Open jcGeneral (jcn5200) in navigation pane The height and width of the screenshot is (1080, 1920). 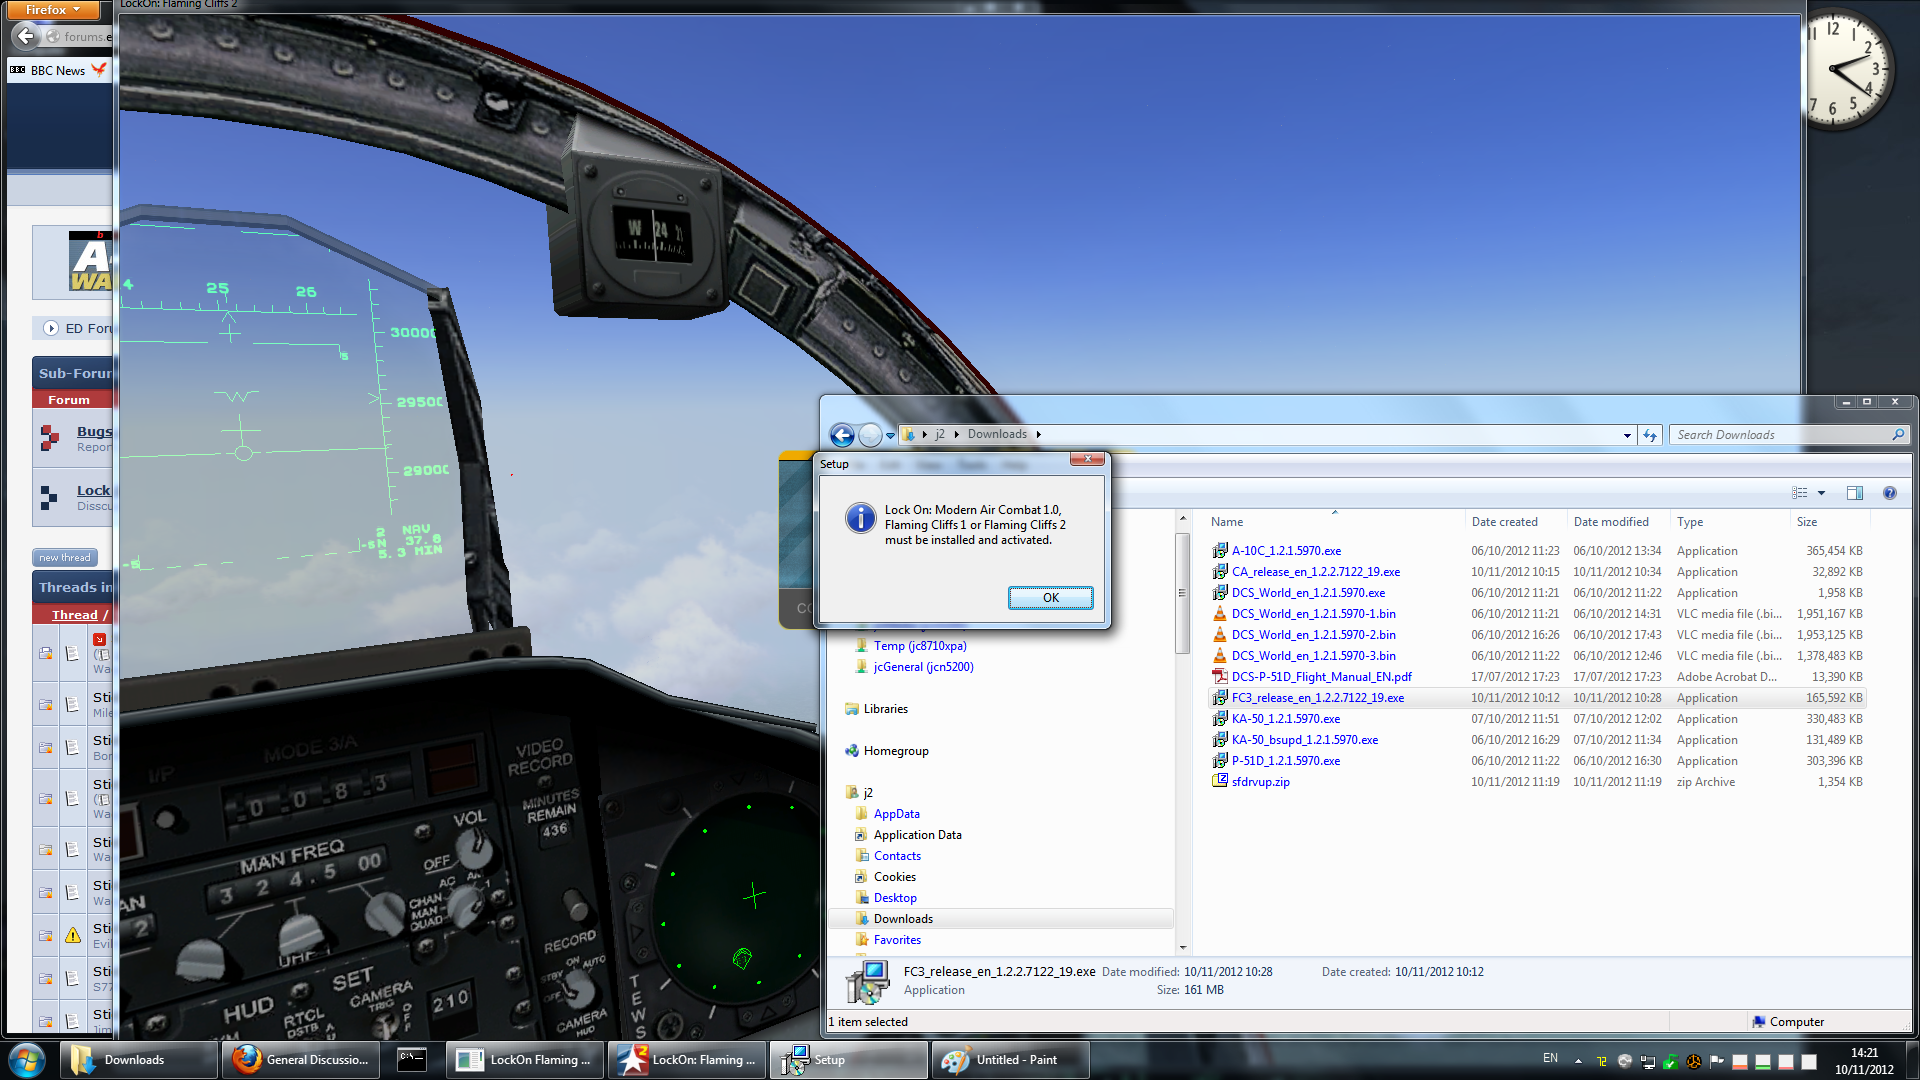pos(923,667)
